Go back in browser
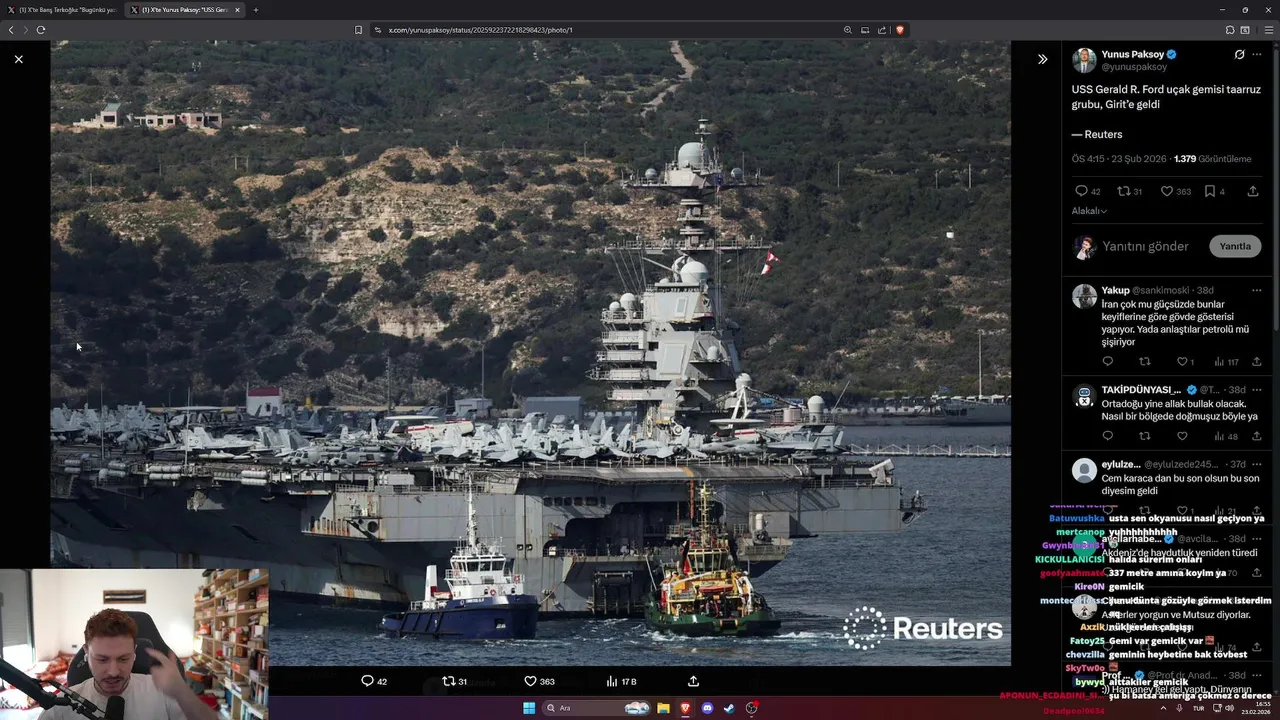The width and height of the screenshot is (1280, 720). coord(11,30)
